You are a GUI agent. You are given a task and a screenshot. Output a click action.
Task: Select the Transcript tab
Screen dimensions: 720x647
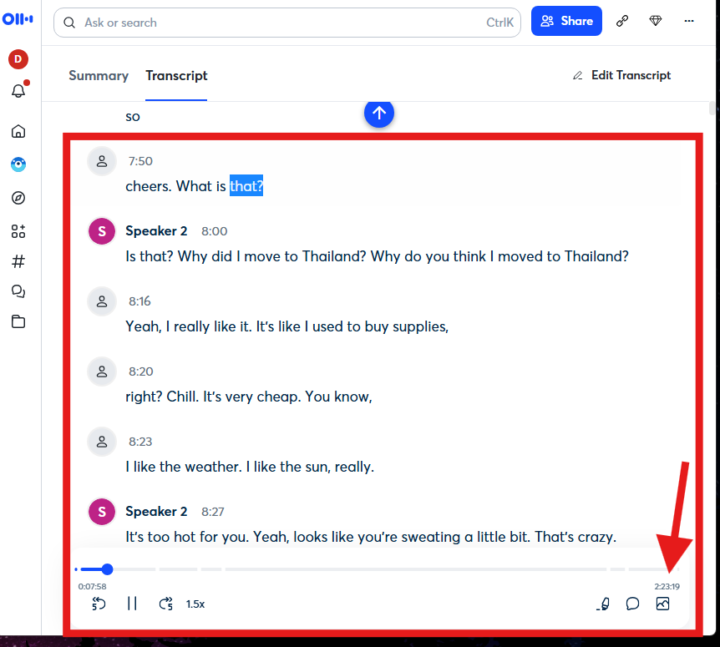coord(176,75)
